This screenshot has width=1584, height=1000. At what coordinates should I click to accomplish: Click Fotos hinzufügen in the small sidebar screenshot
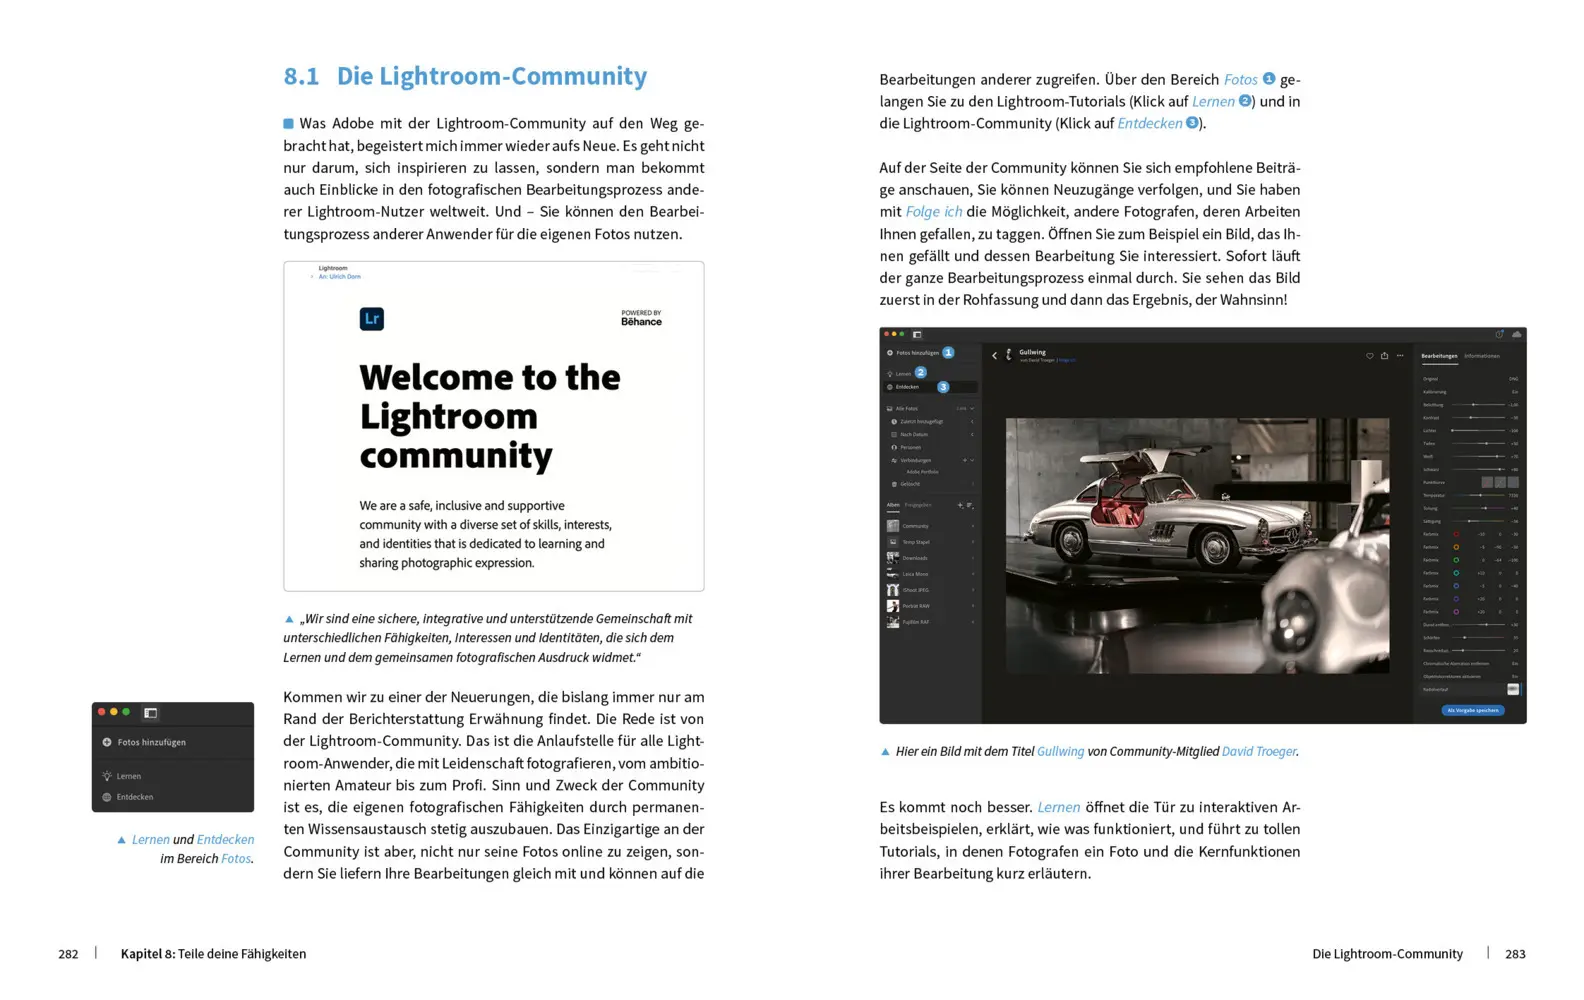point(145,742)
